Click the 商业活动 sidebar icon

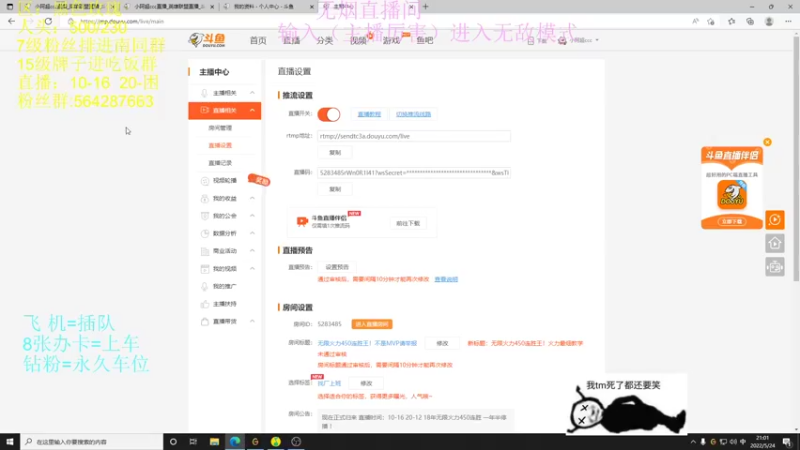click(205, 251)
